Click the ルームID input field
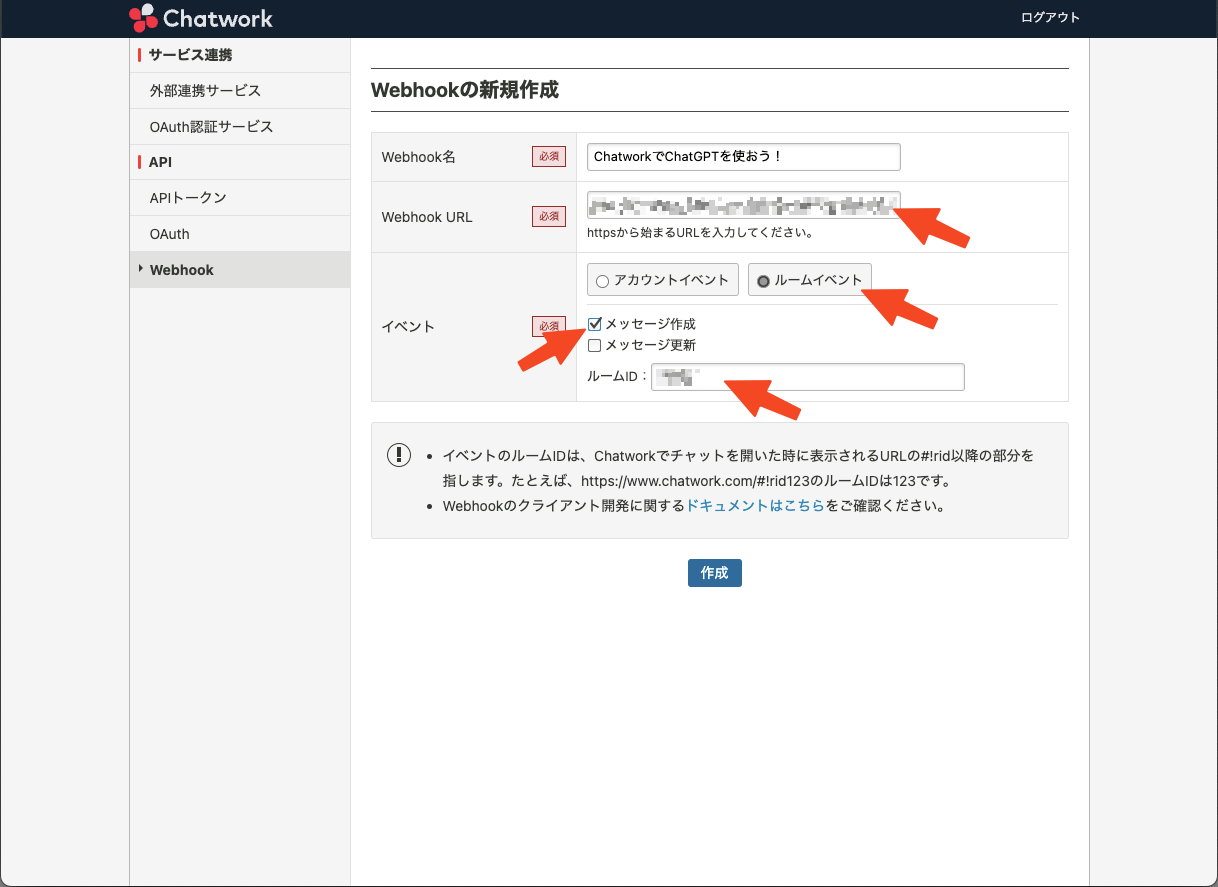Viewport: 1218px width, 887px height. click(808, 377)
